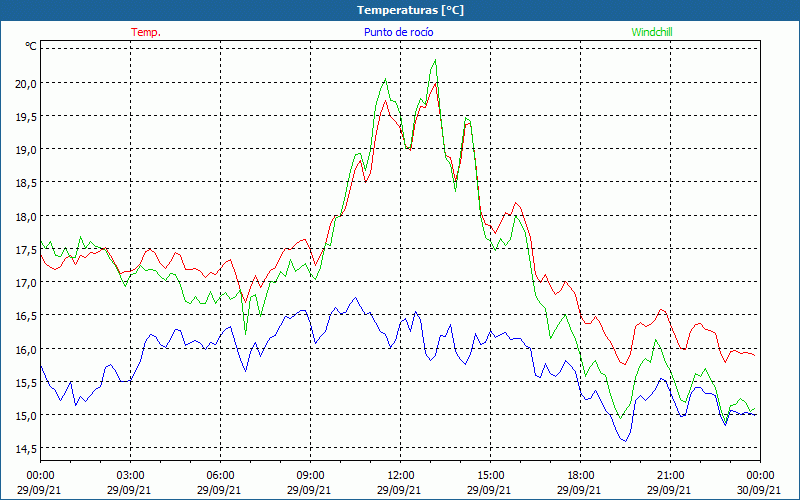Click the 18,0 y-axis value
The width and height of the screenshot is (800, 500).
tap(26, 216)
